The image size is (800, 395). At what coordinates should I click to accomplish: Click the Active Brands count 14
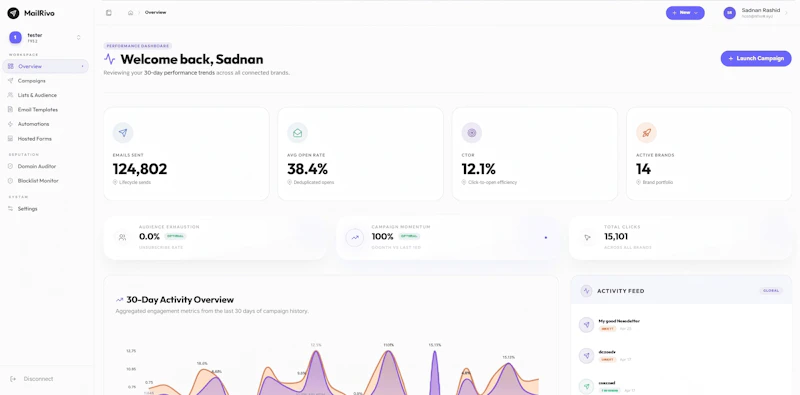click(643, 169)
